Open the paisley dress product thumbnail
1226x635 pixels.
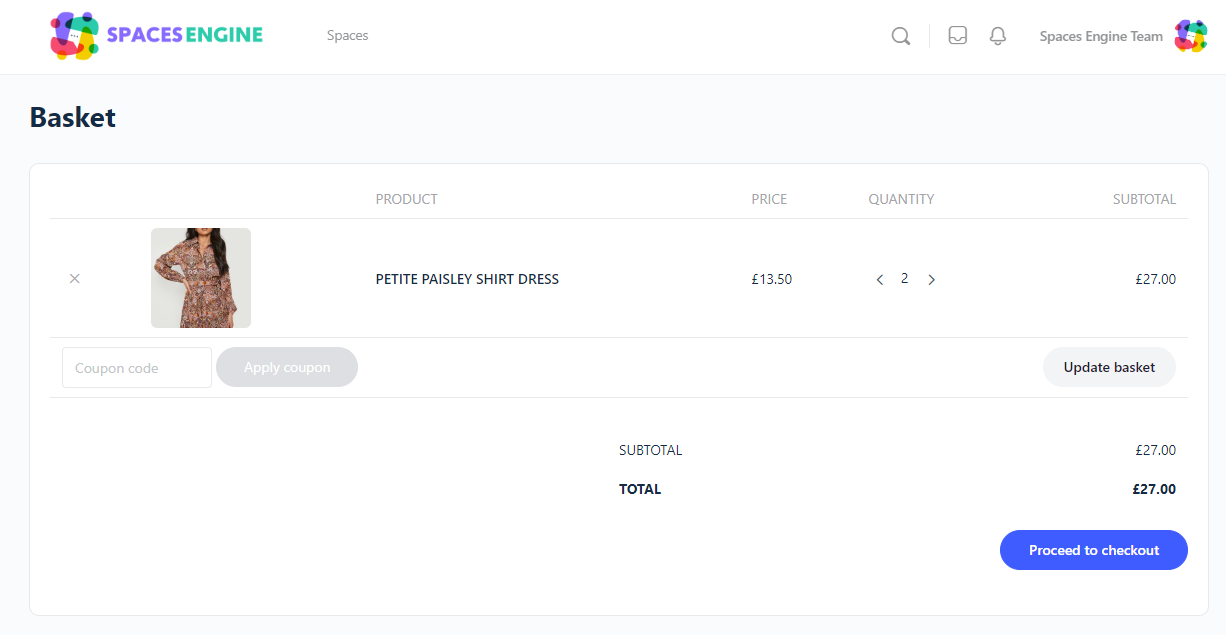[x=201, y=278]
